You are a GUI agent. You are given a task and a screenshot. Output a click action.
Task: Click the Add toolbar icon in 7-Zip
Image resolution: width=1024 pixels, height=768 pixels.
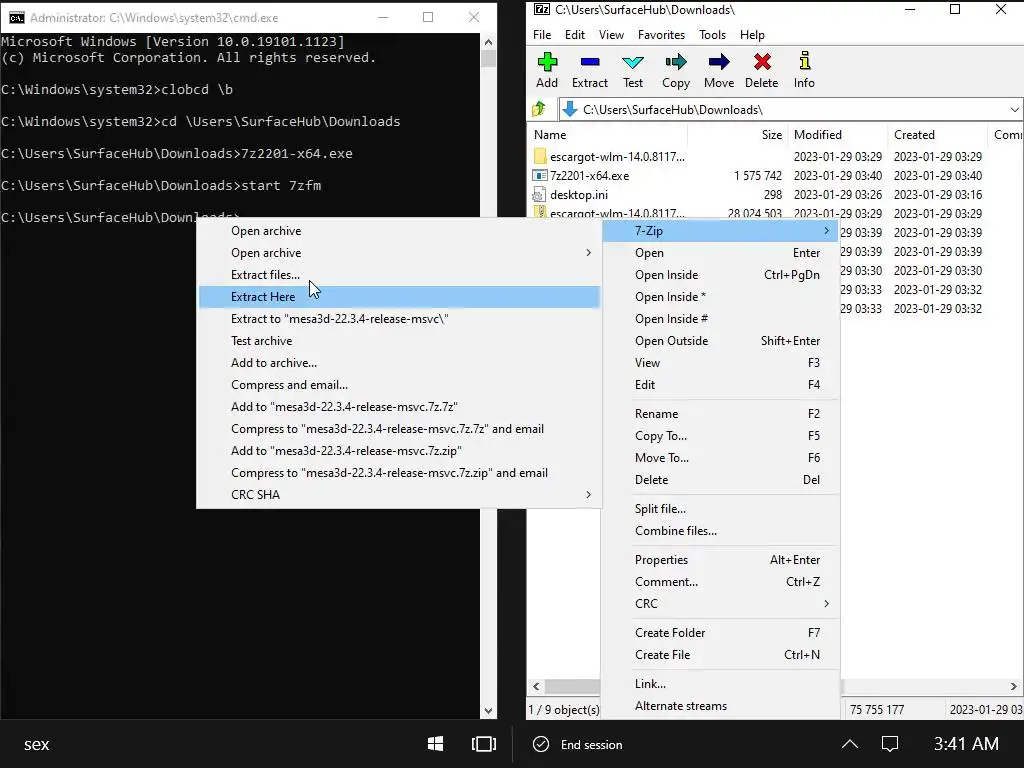(x=547, y=63)
